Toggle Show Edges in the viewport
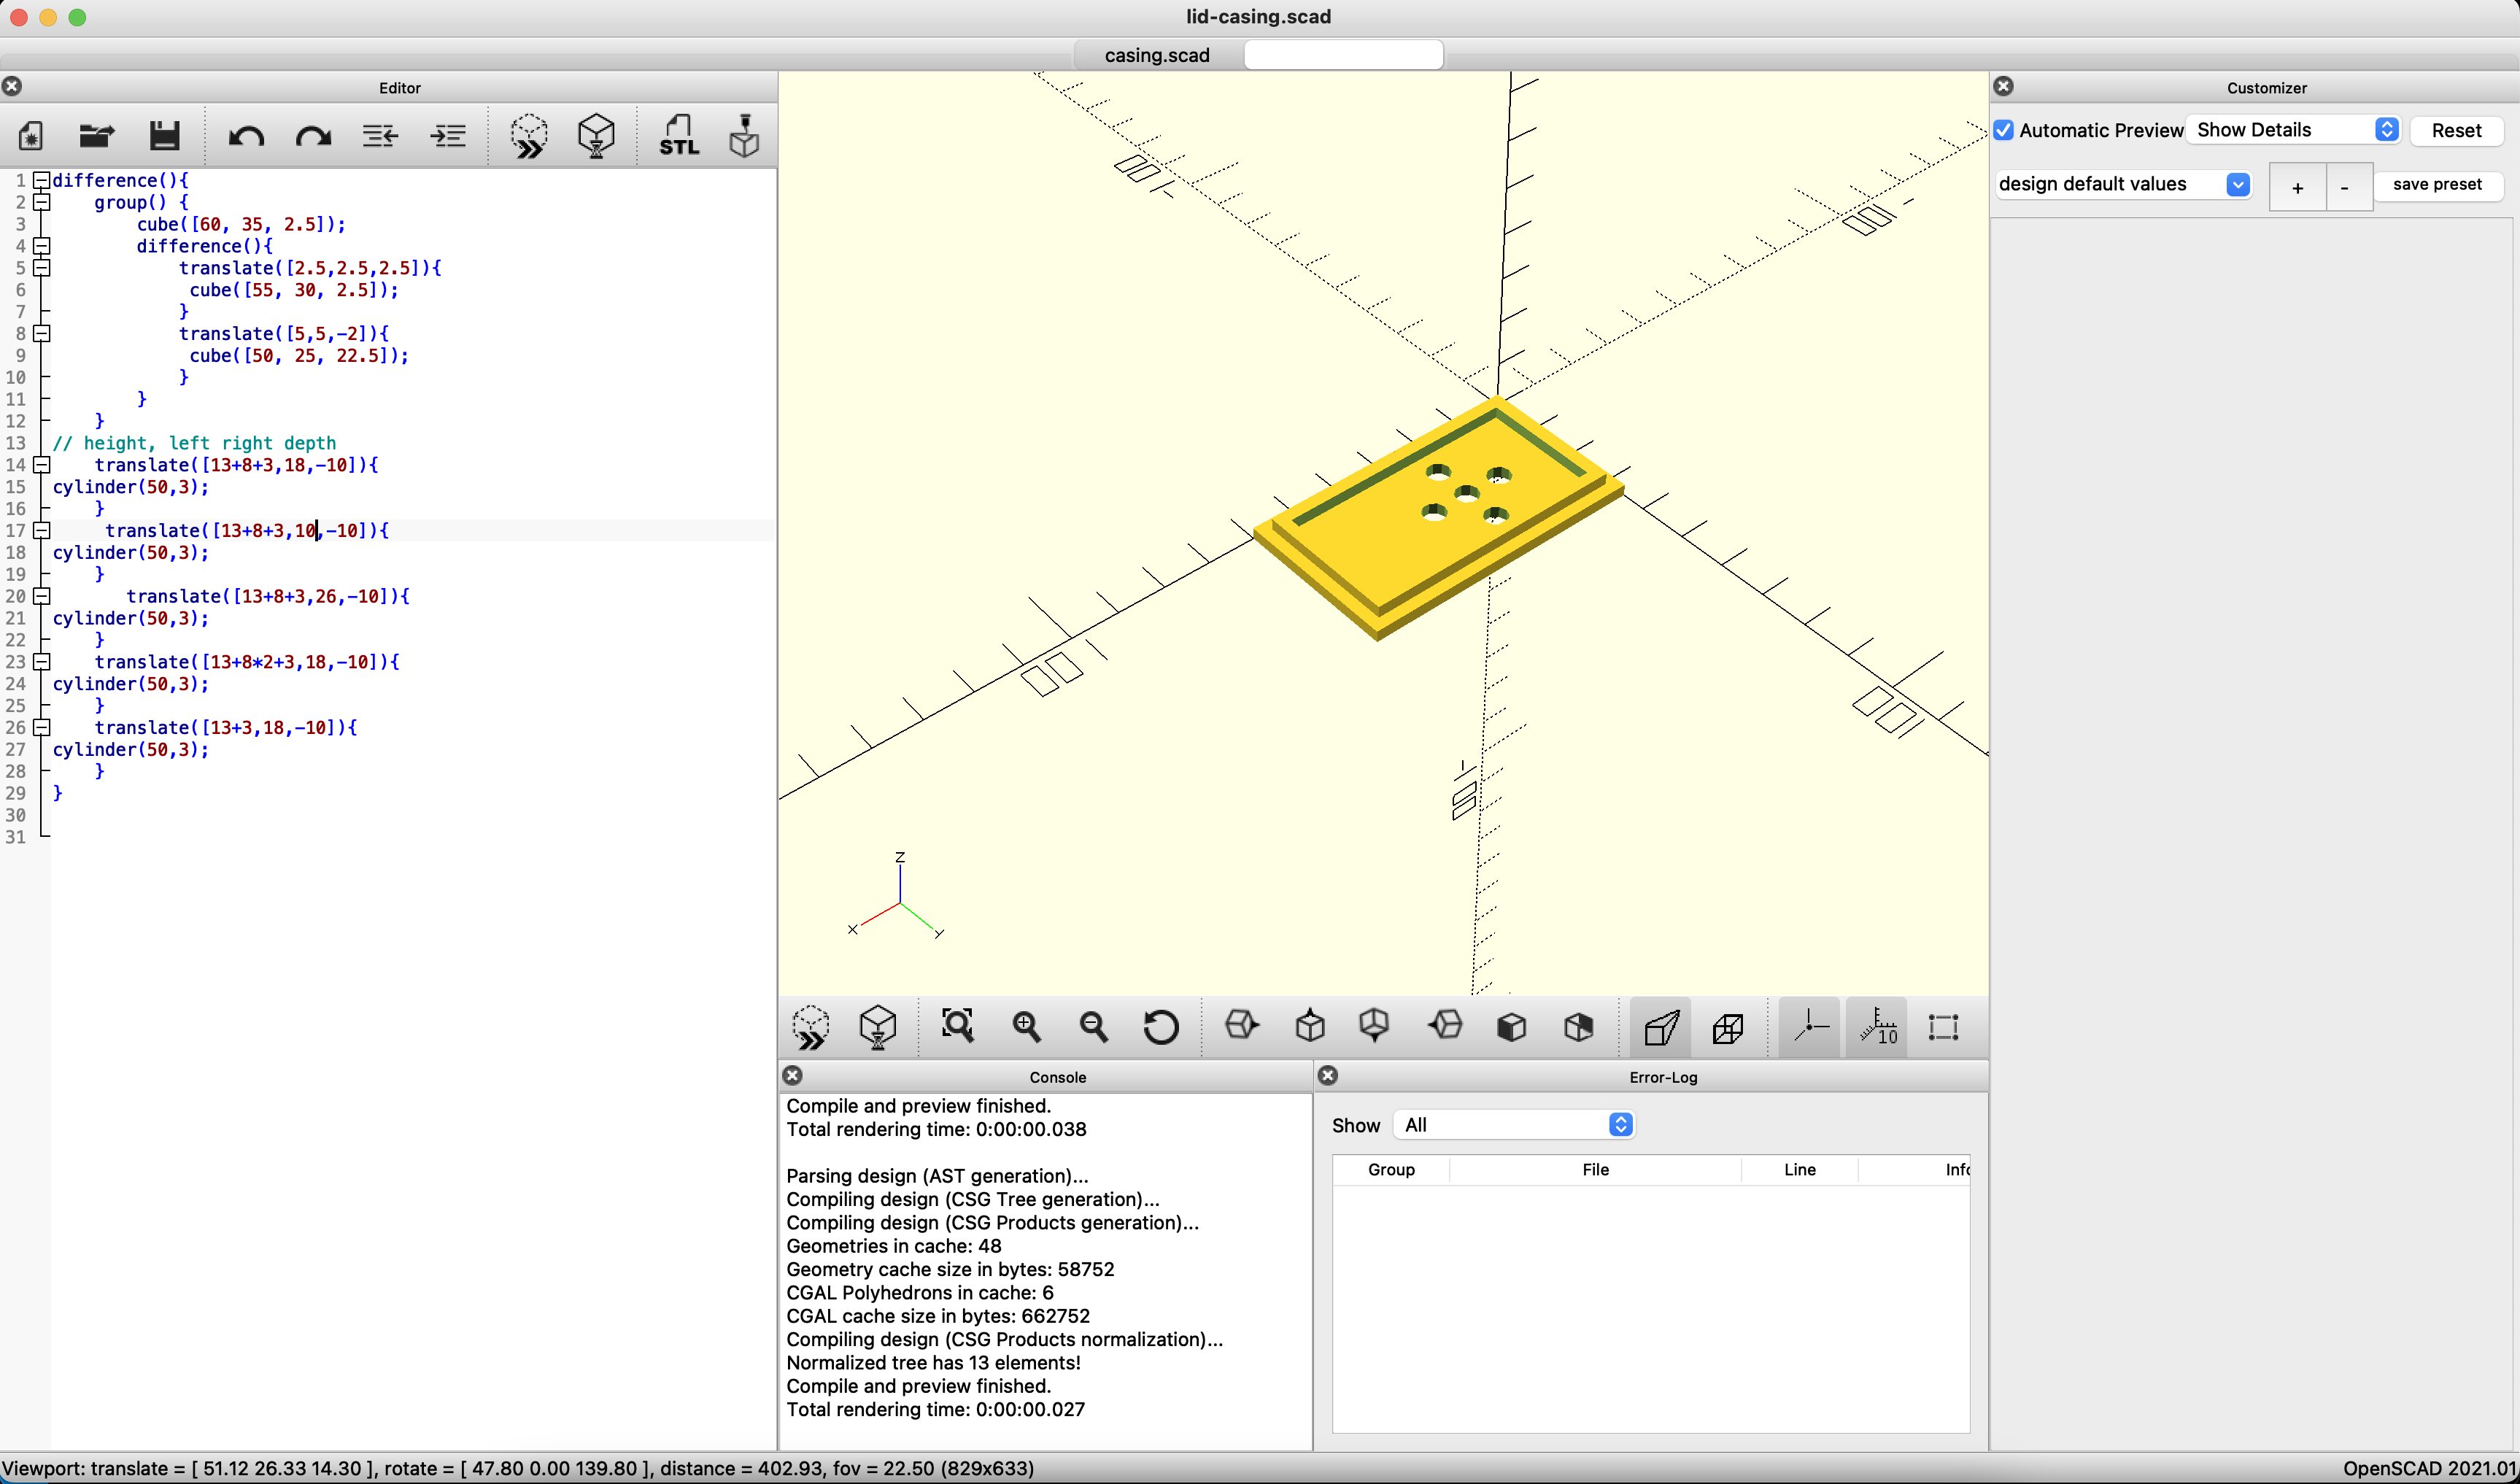Viewport: 2520px width, 1484px height. (x=1943, y=1027)
